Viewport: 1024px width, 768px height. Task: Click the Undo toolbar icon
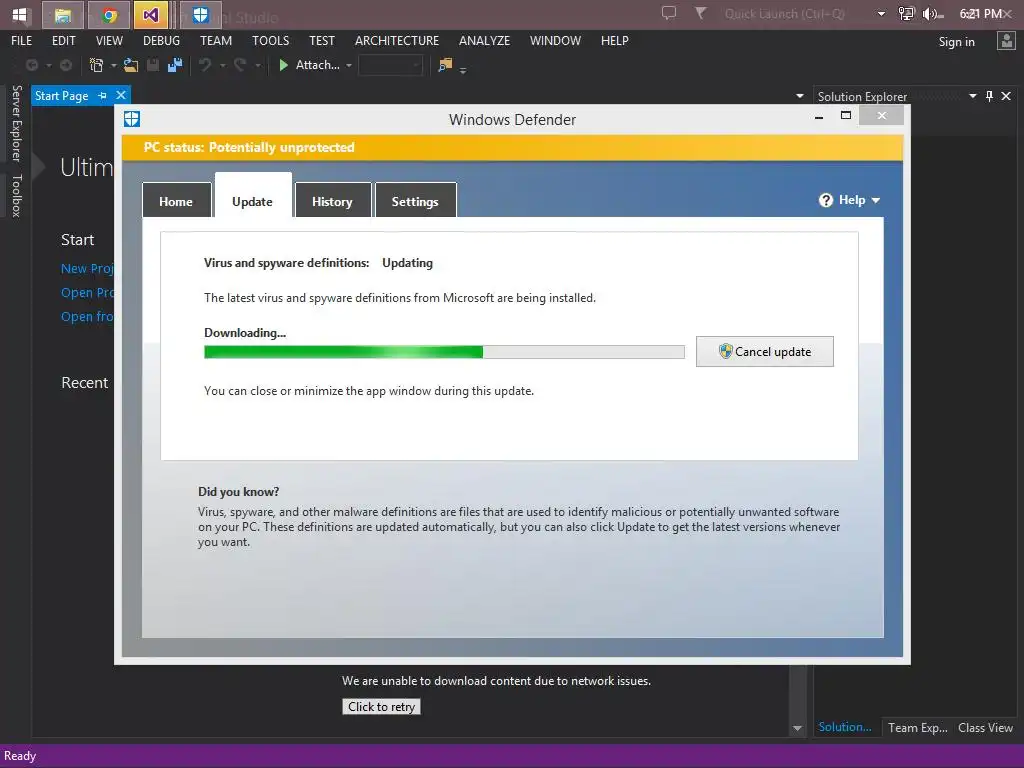[x=205, y=65]
